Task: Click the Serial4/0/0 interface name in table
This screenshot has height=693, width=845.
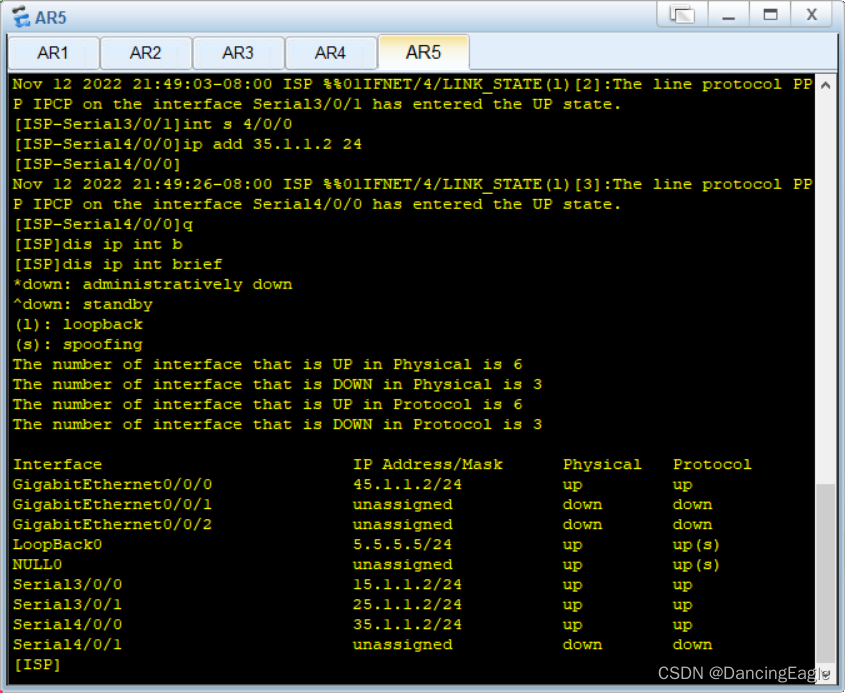Action: tap(67, 624)
